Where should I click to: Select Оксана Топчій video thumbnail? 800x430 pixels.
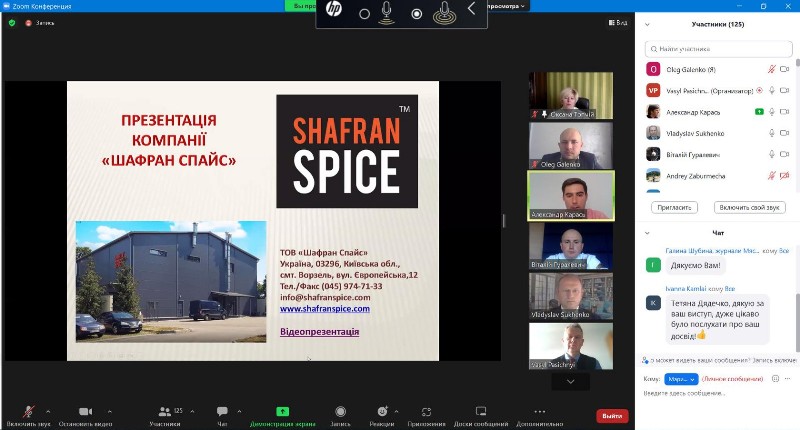[570, 96]
